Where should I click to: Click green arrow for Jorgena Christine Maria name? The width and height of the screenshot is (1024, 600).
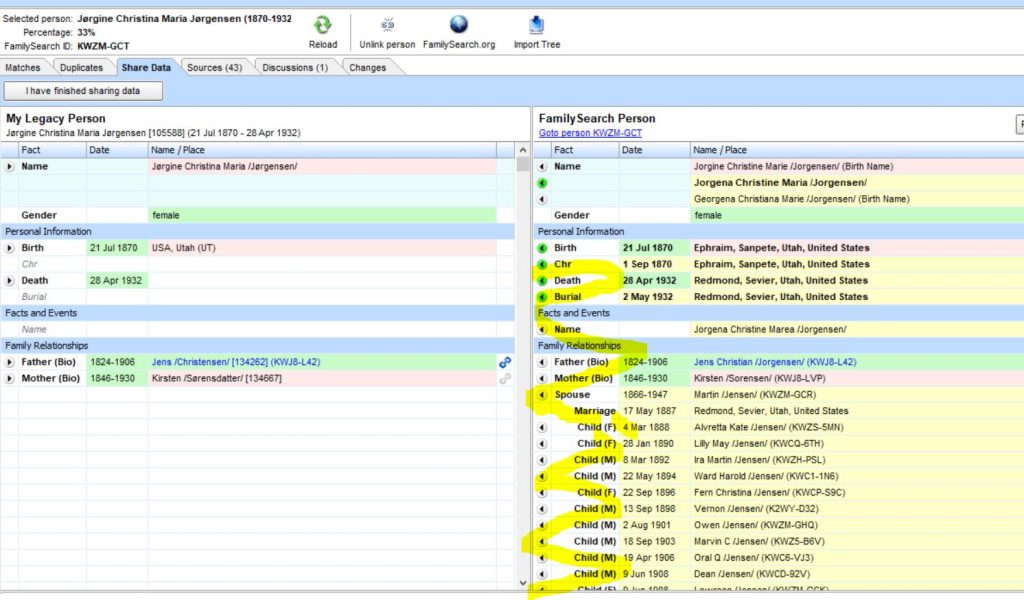point(542,183)
